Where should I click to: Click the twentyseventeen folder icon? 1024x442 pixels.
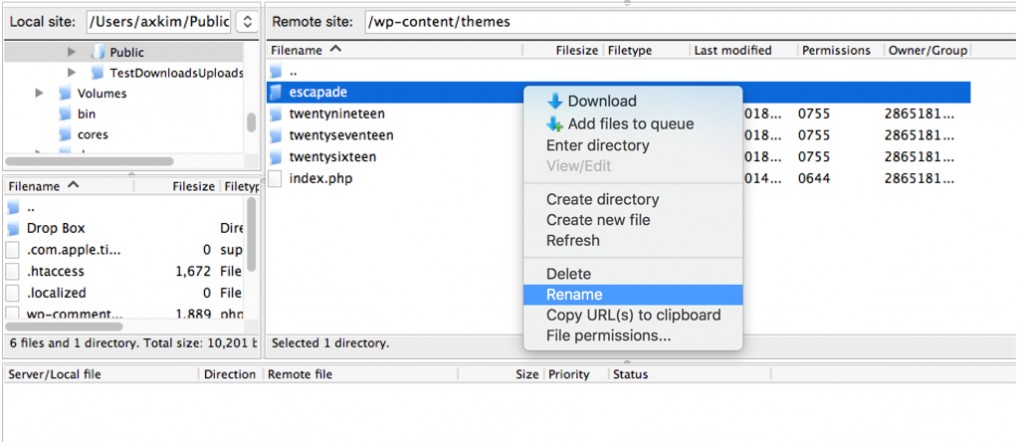pyautogui.click(x=277, y=136)
